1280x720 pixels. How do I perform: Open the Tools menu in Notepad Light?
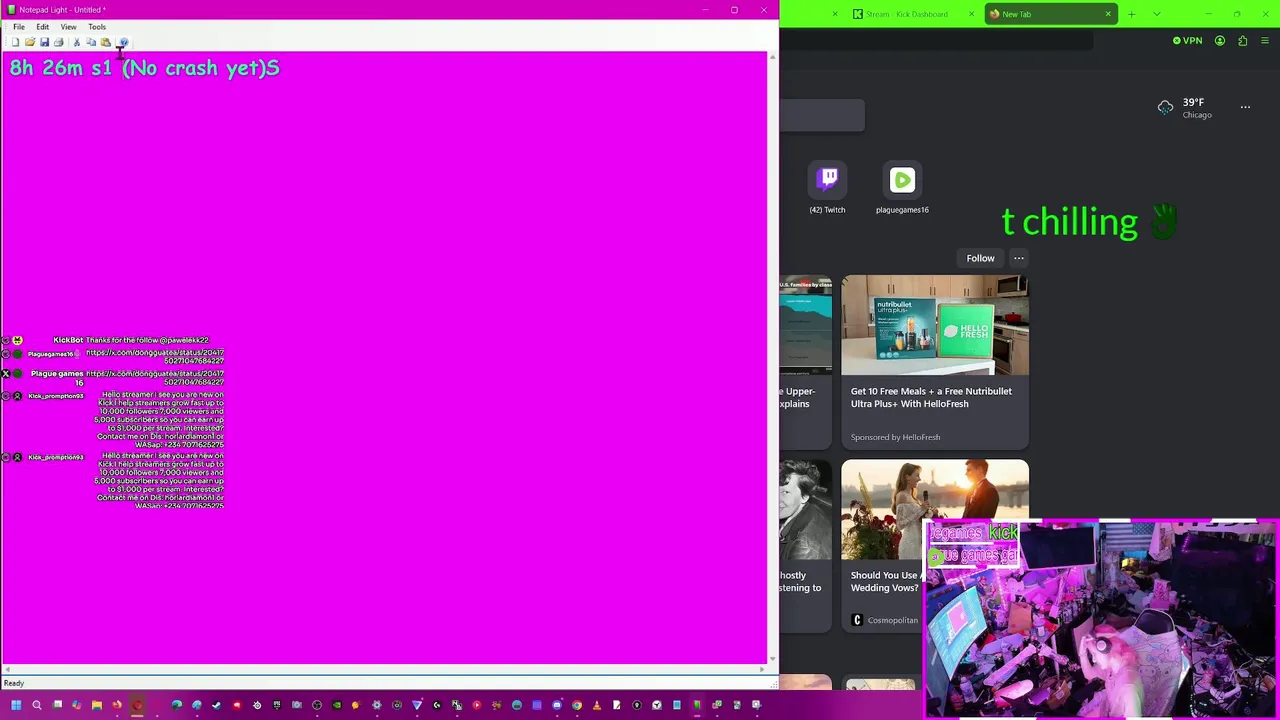[x=97, y=27]
